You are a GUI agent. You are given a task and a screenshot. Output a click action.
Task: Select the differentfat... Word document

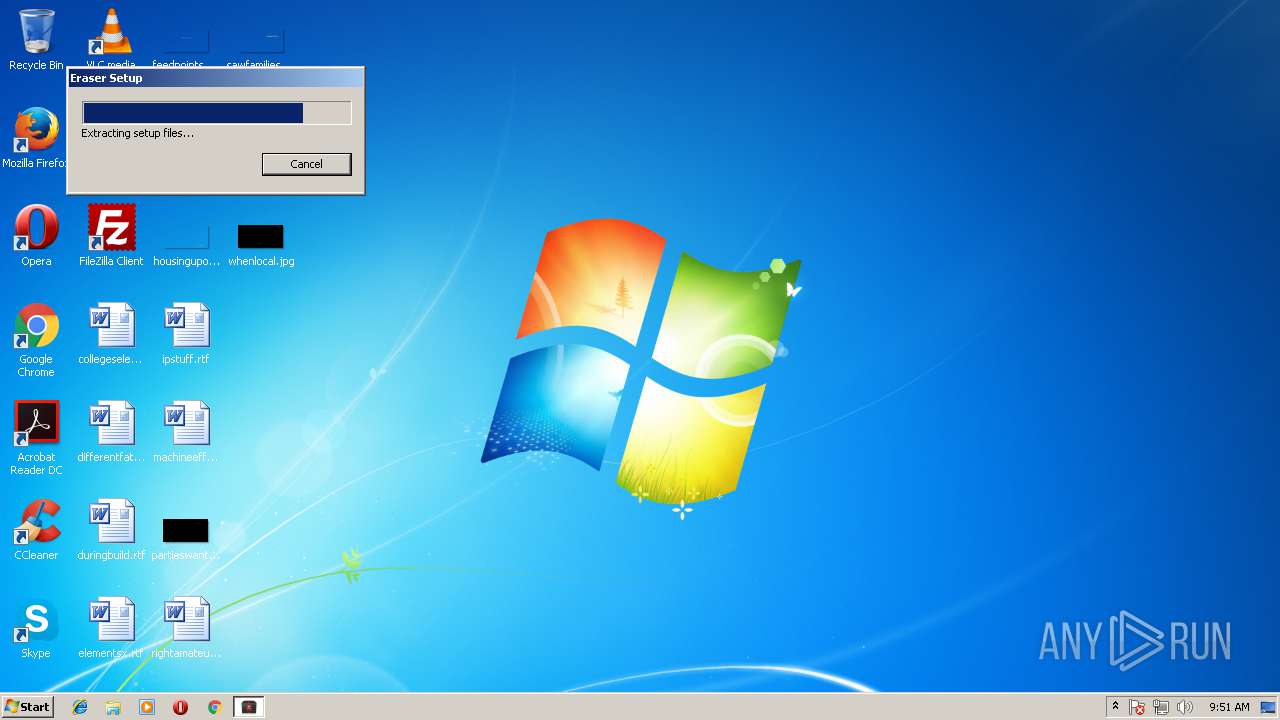(111, 432)
